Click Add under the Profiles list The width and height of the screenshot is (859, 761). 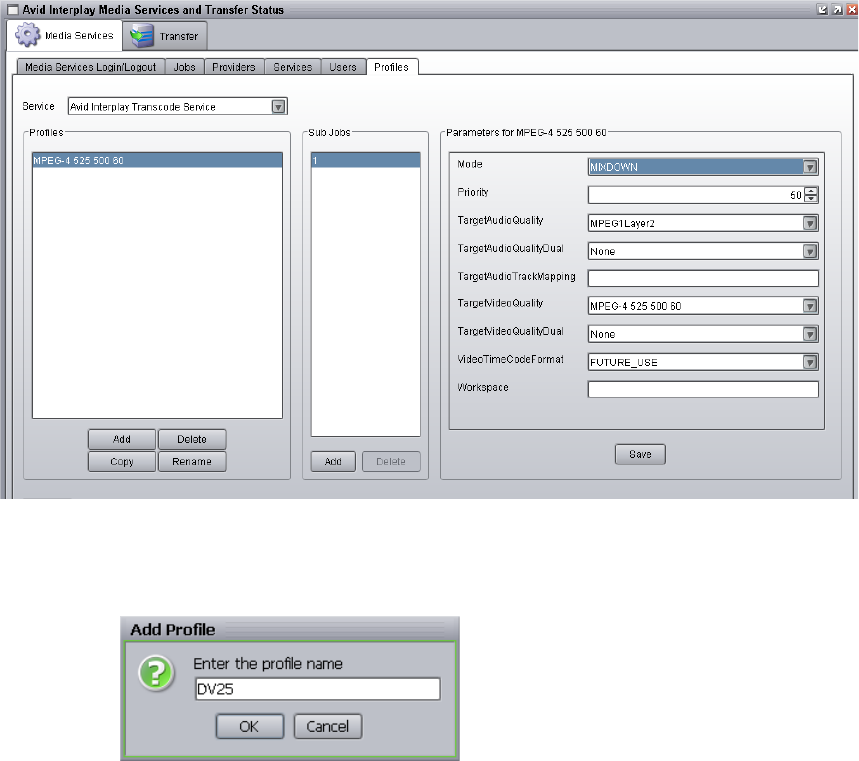pyautogui.click(x=122, y=439)
